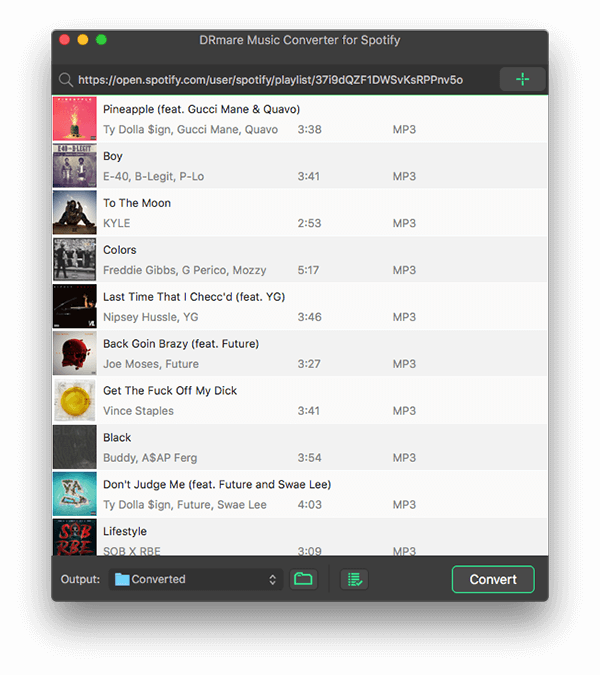Click the Back Goin Brazy album art
This screenshot has width=600, height=675.
[x=74, y=354]
